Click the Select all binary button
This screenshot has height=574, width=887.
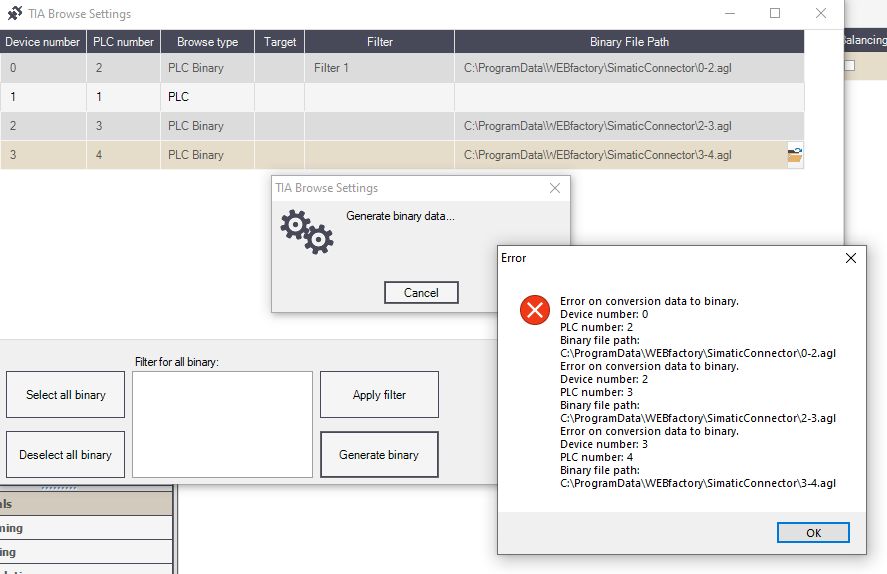click(x=66, y=395)
